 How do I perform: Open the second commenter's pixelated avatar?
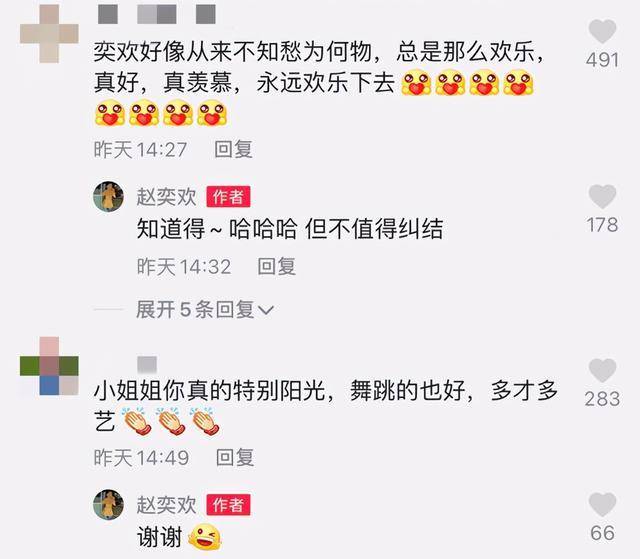pos(49,366)
